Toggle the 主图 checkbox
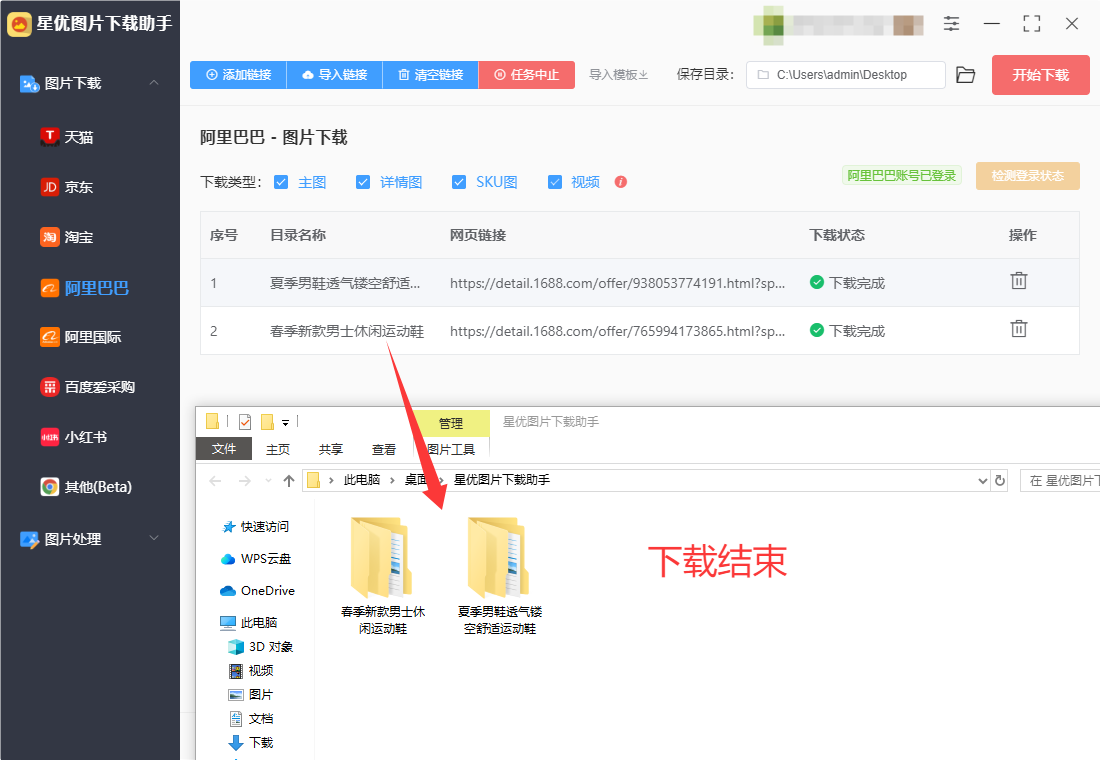Screen dimensions: 1100x760 pos(281,182)
